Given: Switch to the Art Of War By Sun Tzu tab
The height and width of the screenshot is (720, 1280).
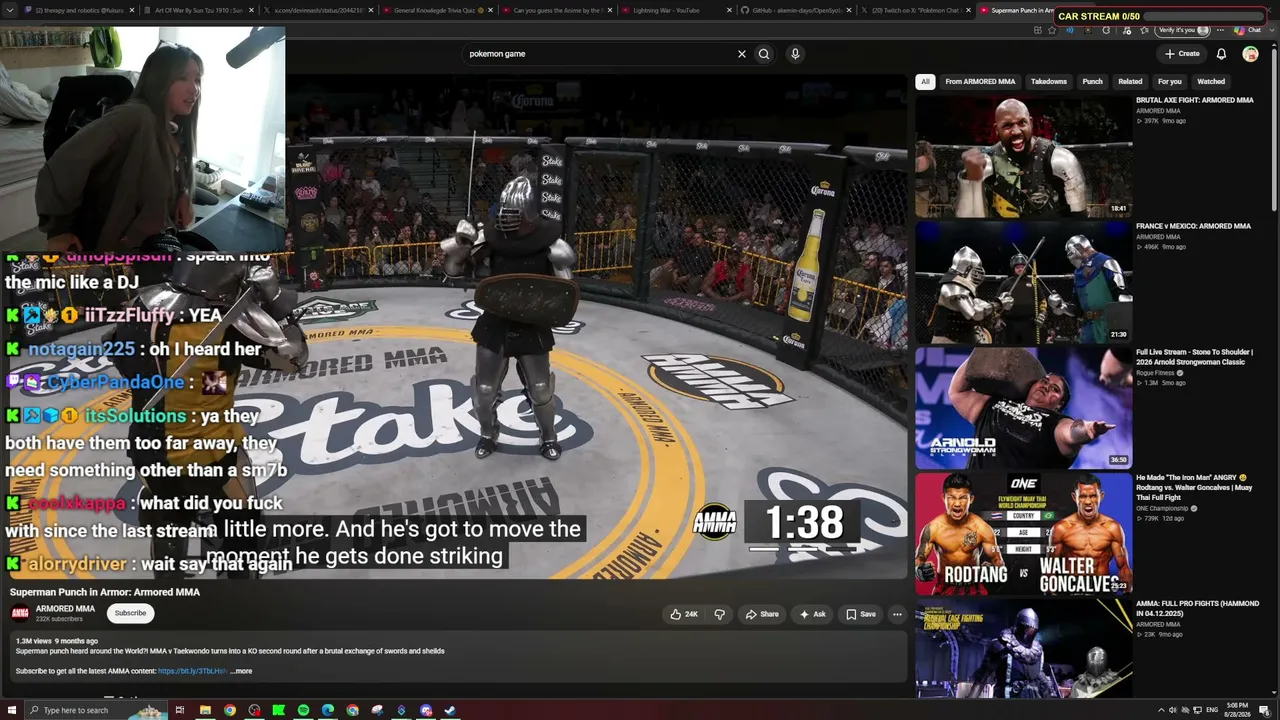Looking at the screenshot, I should coord(198,10).
